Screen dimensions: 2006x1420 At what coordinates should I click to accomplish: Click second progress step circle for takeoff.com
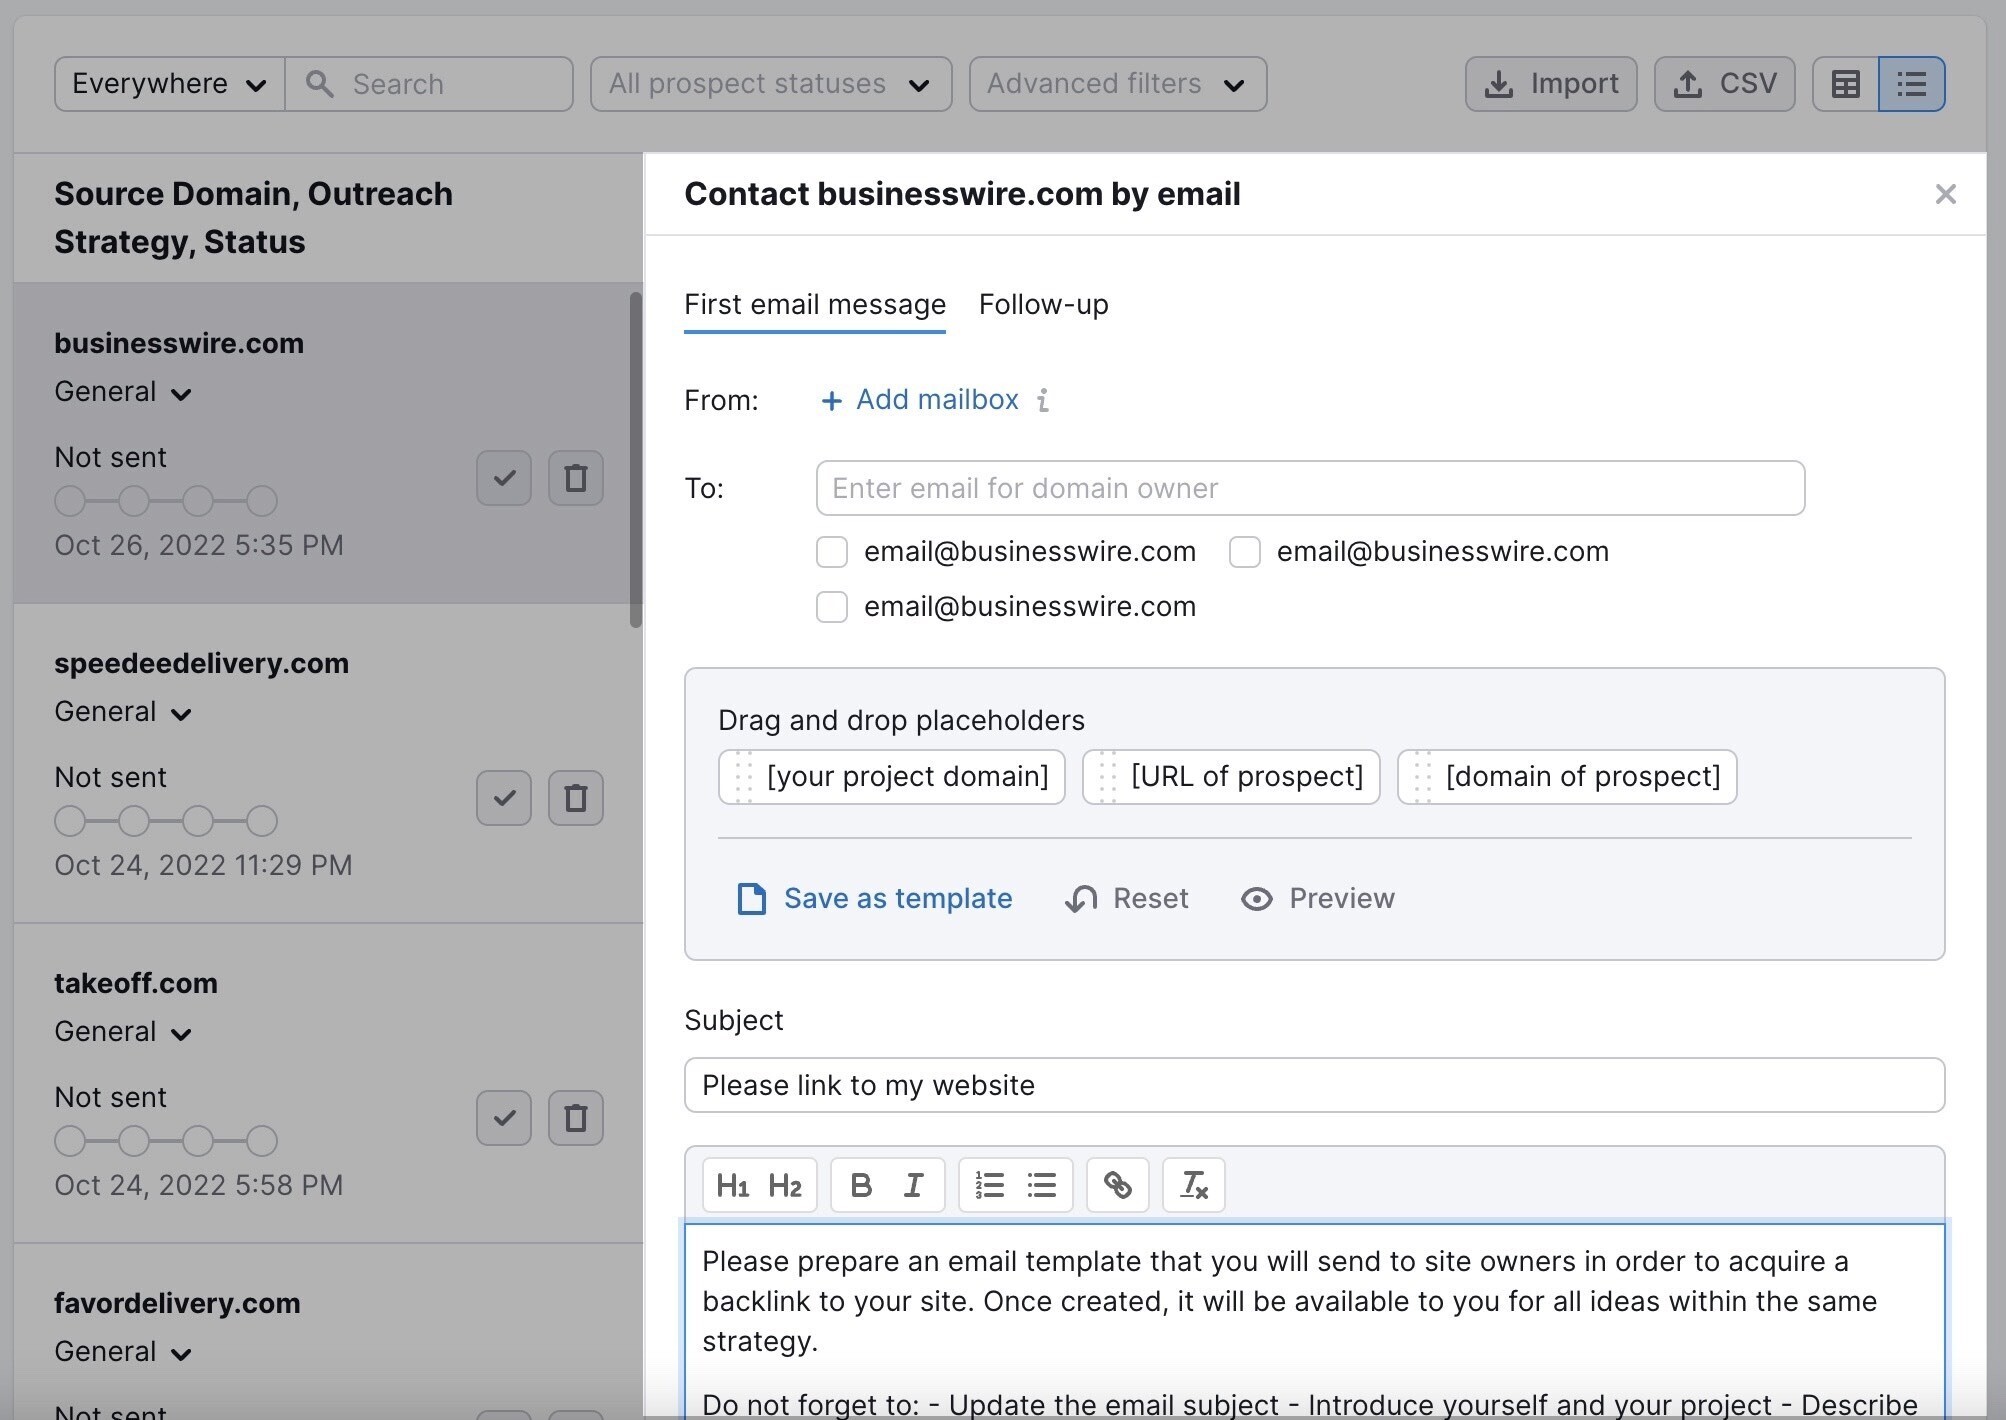click(134, 1141)
